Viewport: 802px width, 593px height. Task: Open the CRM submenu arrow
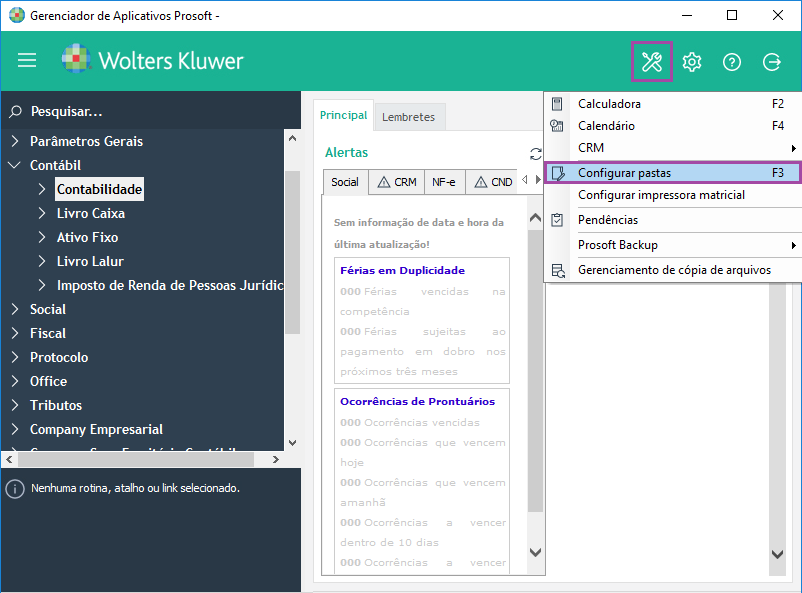pos(793,148)
